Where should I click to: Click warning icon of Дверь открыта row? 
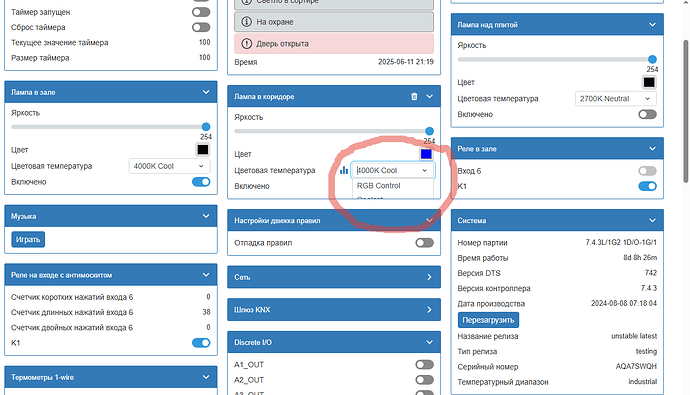[247, 44]
